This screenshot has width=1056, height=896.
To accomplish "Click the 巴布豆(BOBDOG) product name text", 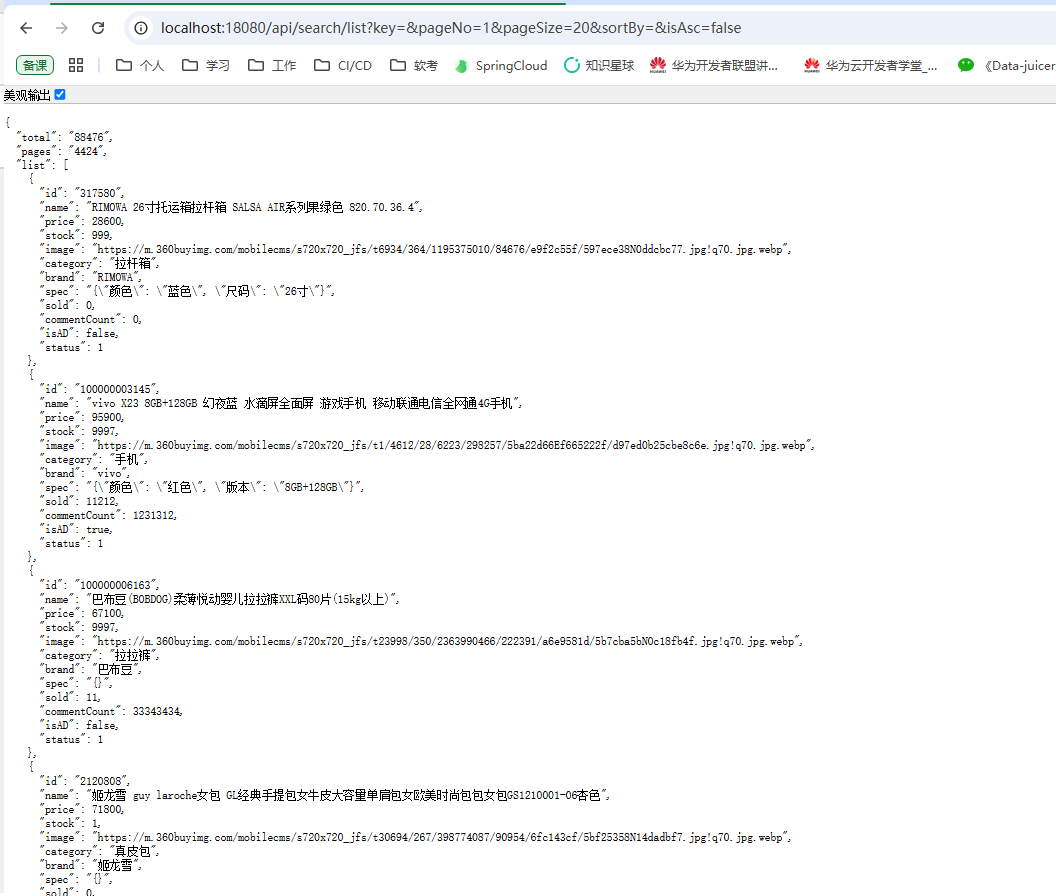I will 242,600.
